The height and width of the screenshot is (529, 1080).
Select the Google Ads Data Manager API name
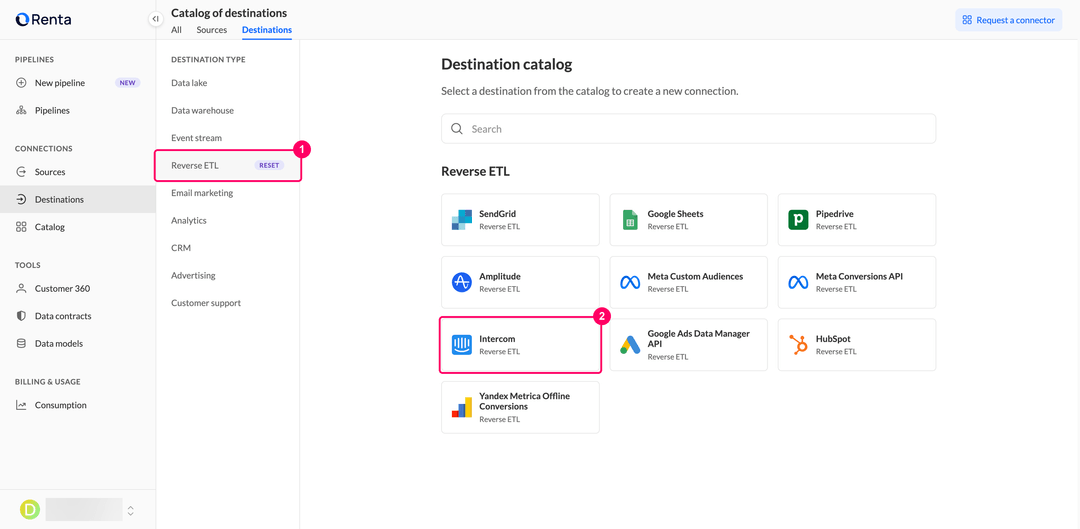click(698, 338)
